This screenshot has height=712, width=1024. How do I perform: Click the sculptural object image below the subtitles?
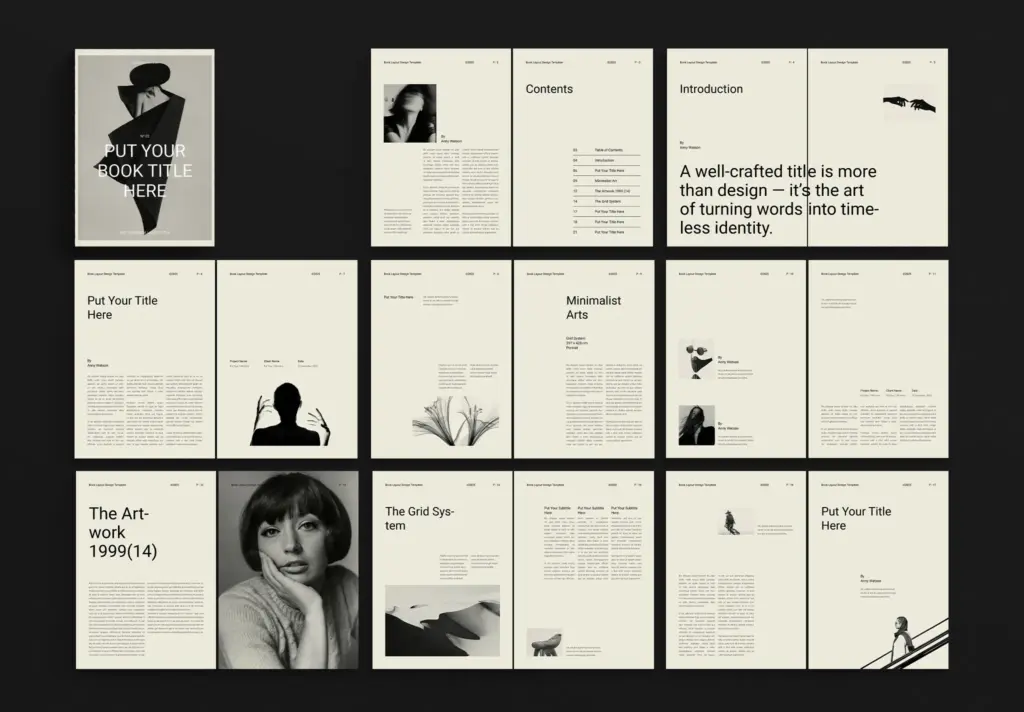click(543, 640)
